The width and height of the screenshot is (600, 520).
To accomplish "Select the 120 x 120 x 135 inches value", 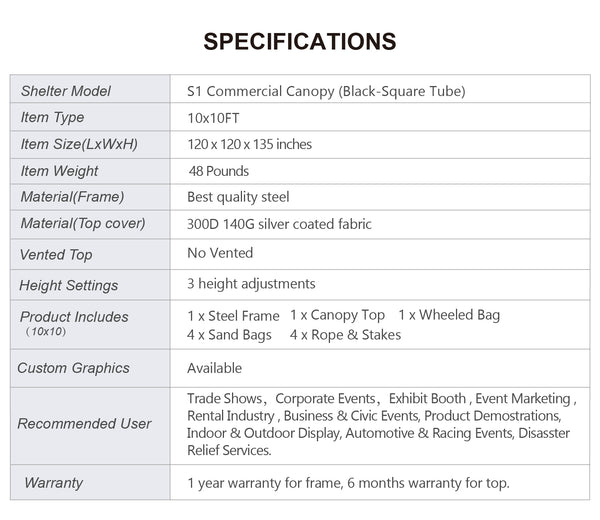I will 249,144.
